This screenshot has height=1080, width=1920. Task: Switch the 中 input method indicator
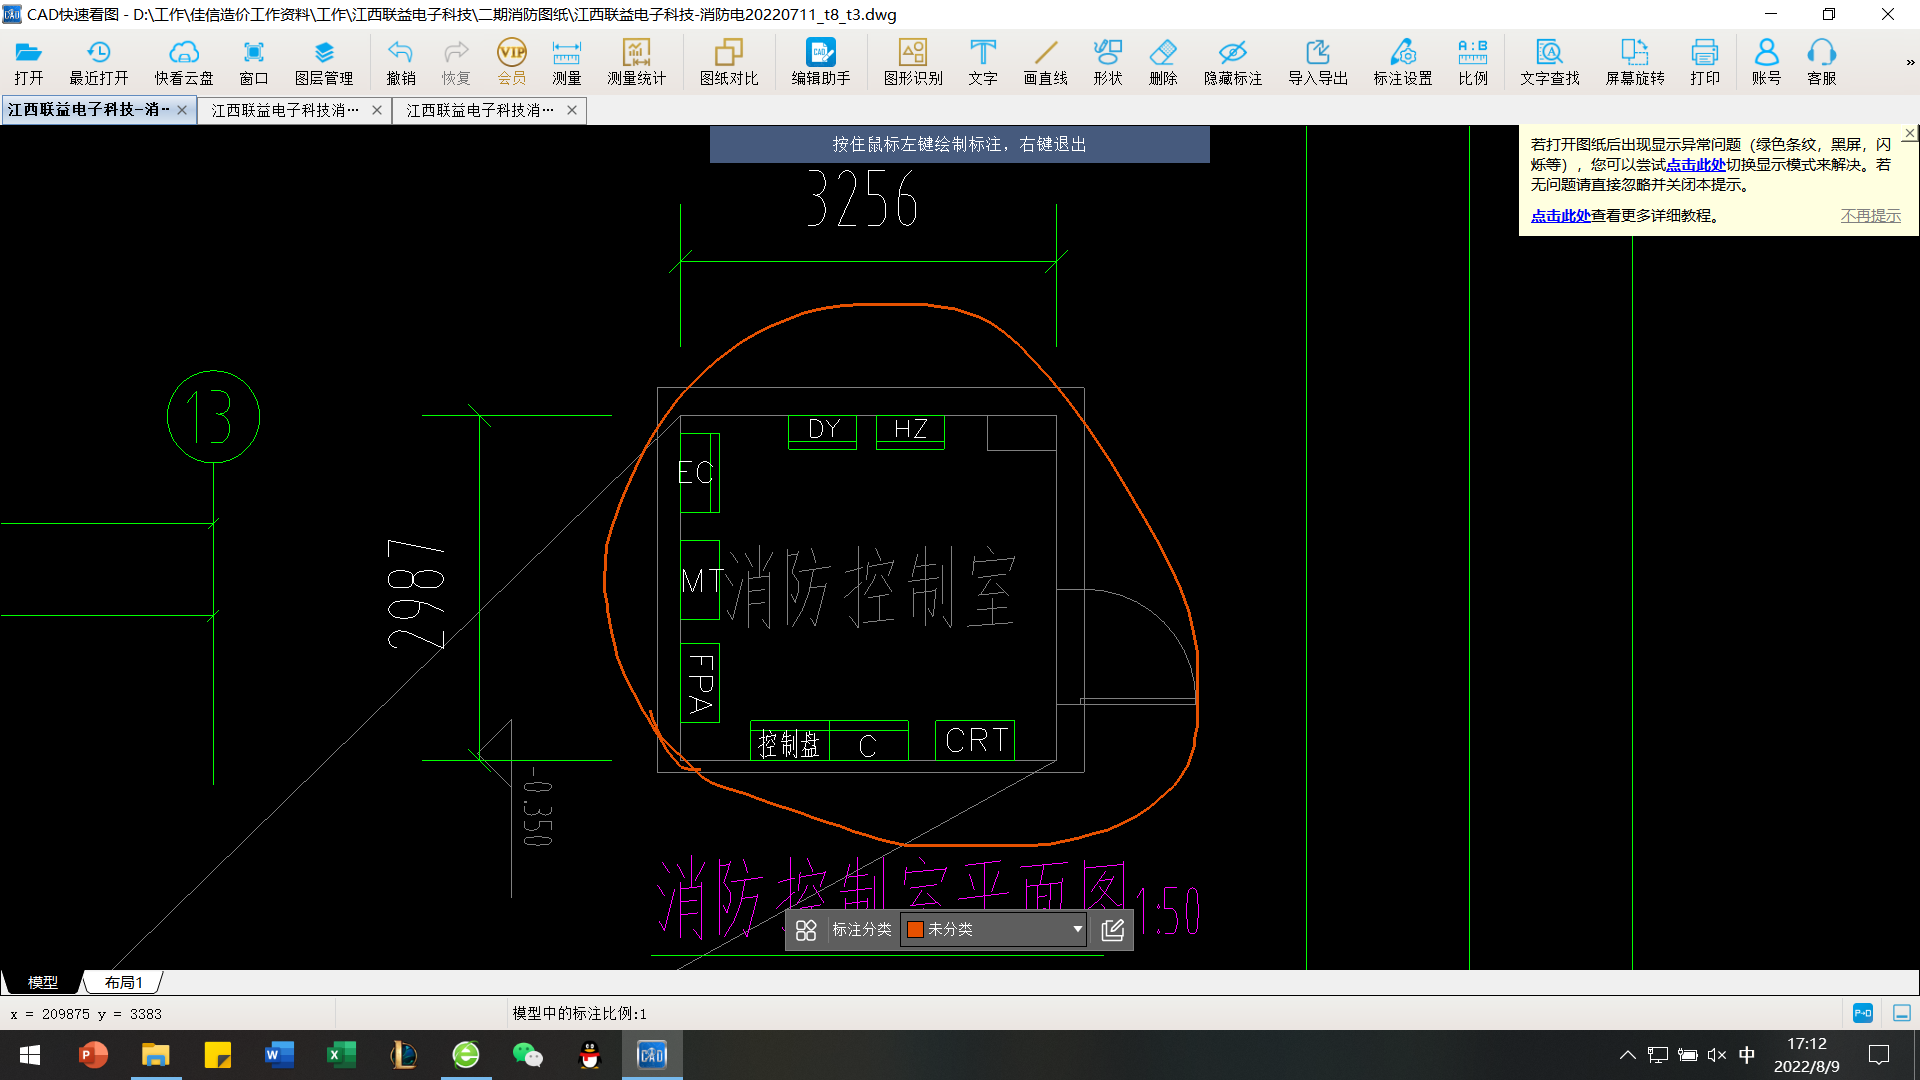1747,1055
